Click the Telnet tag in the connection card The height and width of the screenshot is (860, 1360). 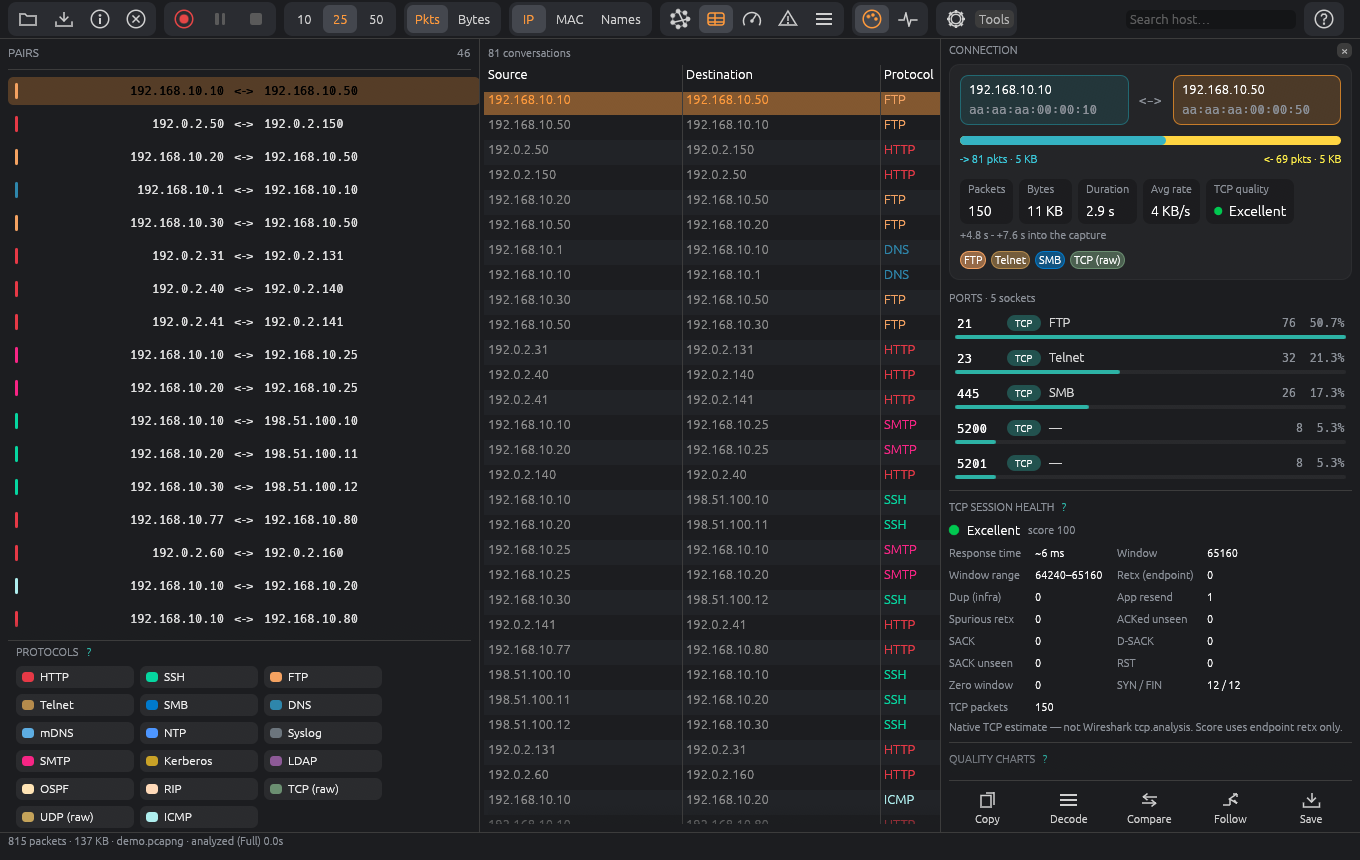pos(1010,260)
